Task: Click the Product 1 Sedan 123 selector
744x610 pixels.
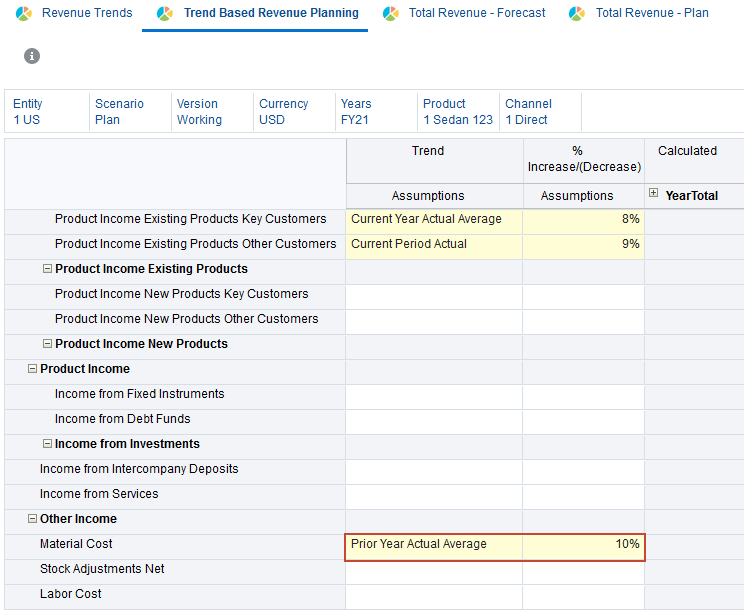Action: pos(458,112)
